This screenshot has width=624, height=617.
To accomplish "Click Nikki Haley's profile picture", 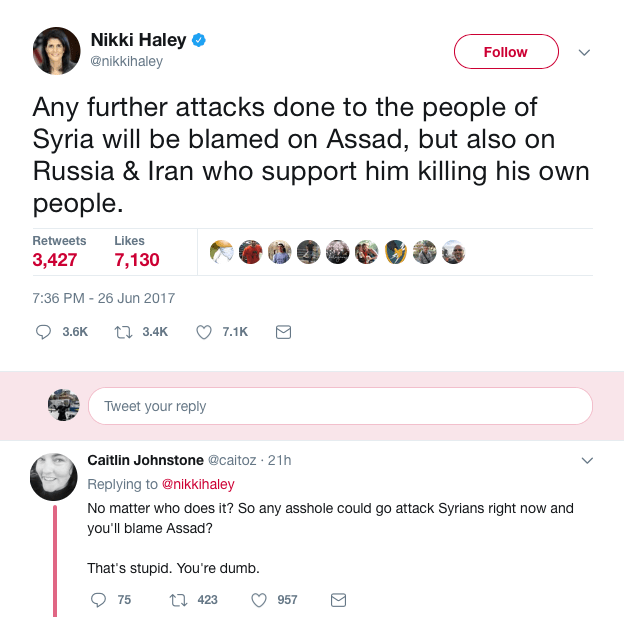I will (x=56, y=51).
